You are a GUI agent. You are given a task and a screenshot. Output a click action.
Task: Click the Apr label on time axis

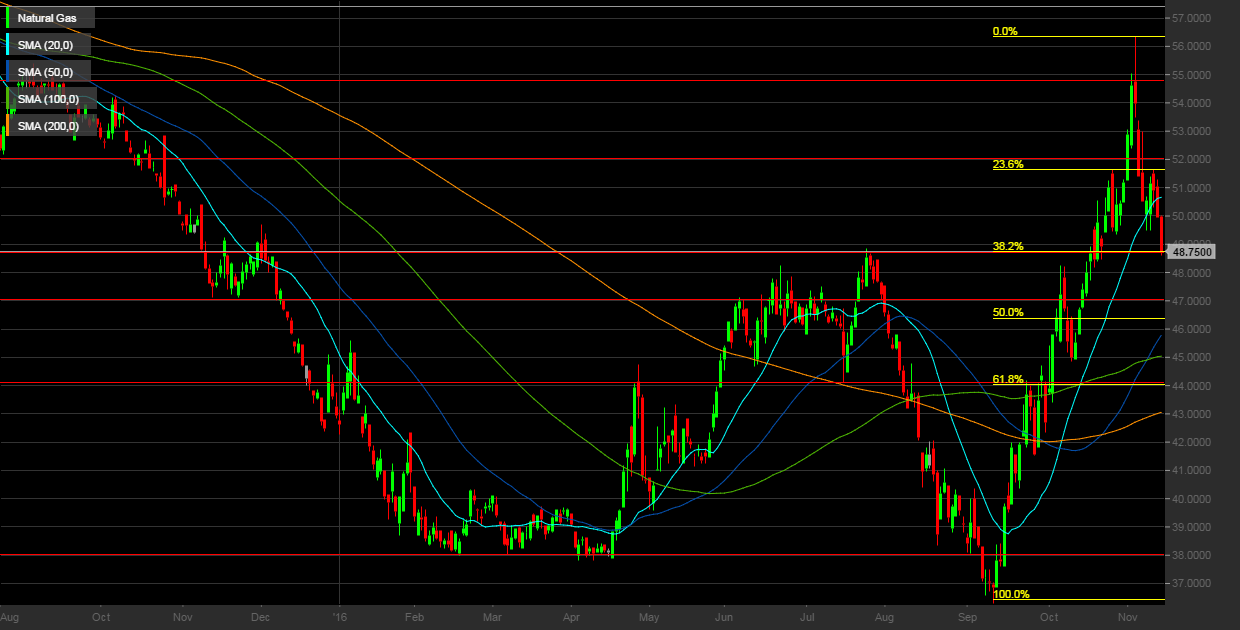tap(571, 619)
